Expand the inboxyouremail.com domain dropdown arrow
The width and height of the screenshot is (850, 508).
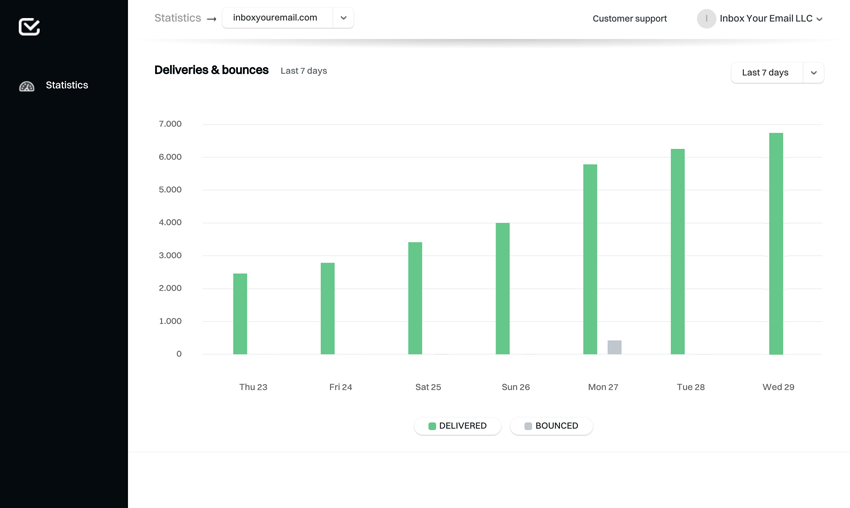[343, 18]
